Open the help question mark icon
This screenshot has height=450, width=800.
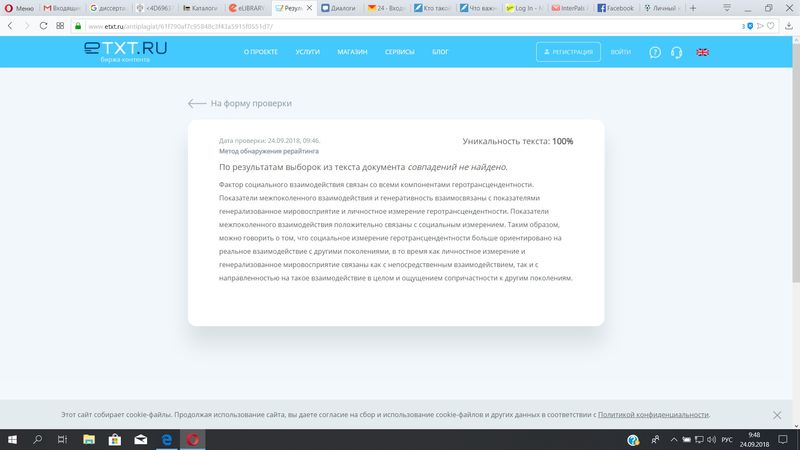(655, 52)
